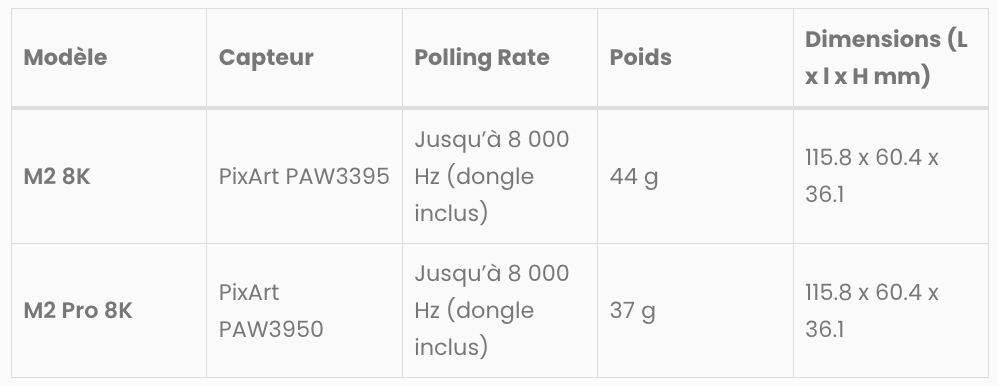Select M2 Pro 8K dimensions cell
Image resolution: width=998 pixels, height=386 pixels.
tap(890, 310)
